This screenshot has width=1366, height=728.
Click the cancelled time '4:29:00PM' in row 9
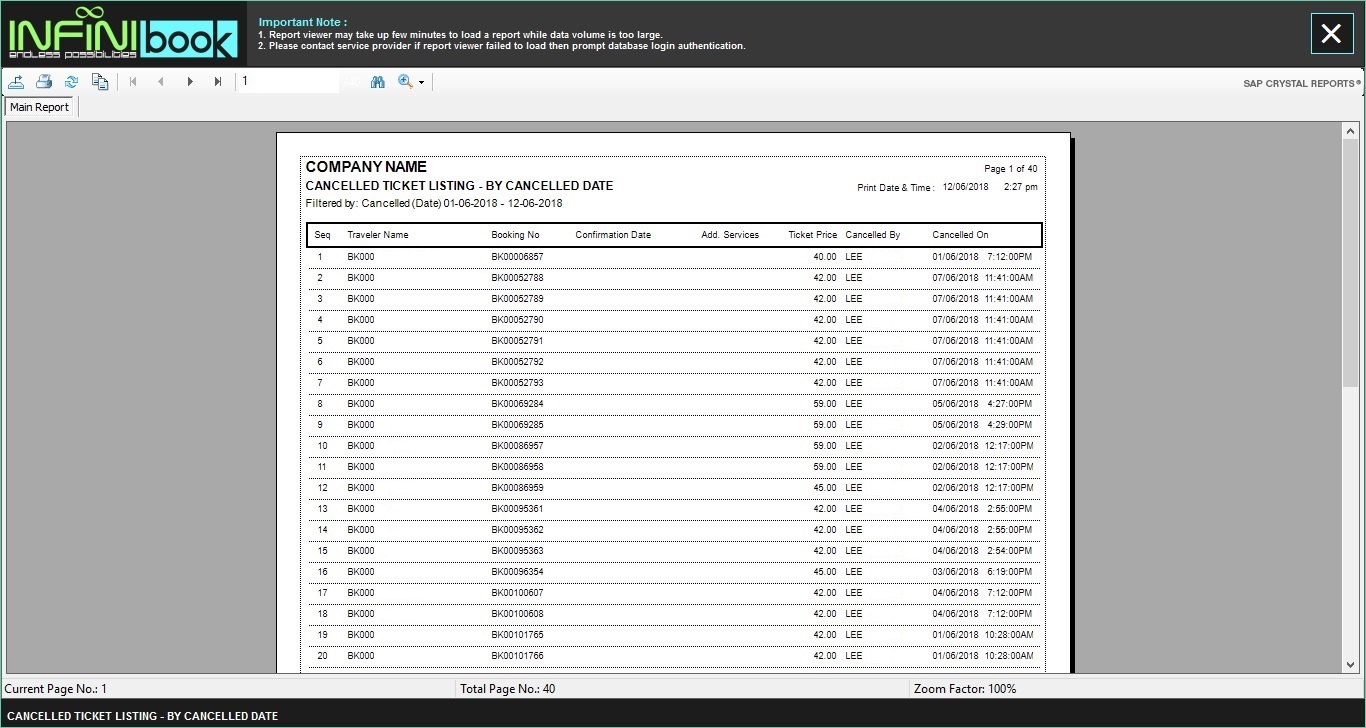(x=1010, y=425)
